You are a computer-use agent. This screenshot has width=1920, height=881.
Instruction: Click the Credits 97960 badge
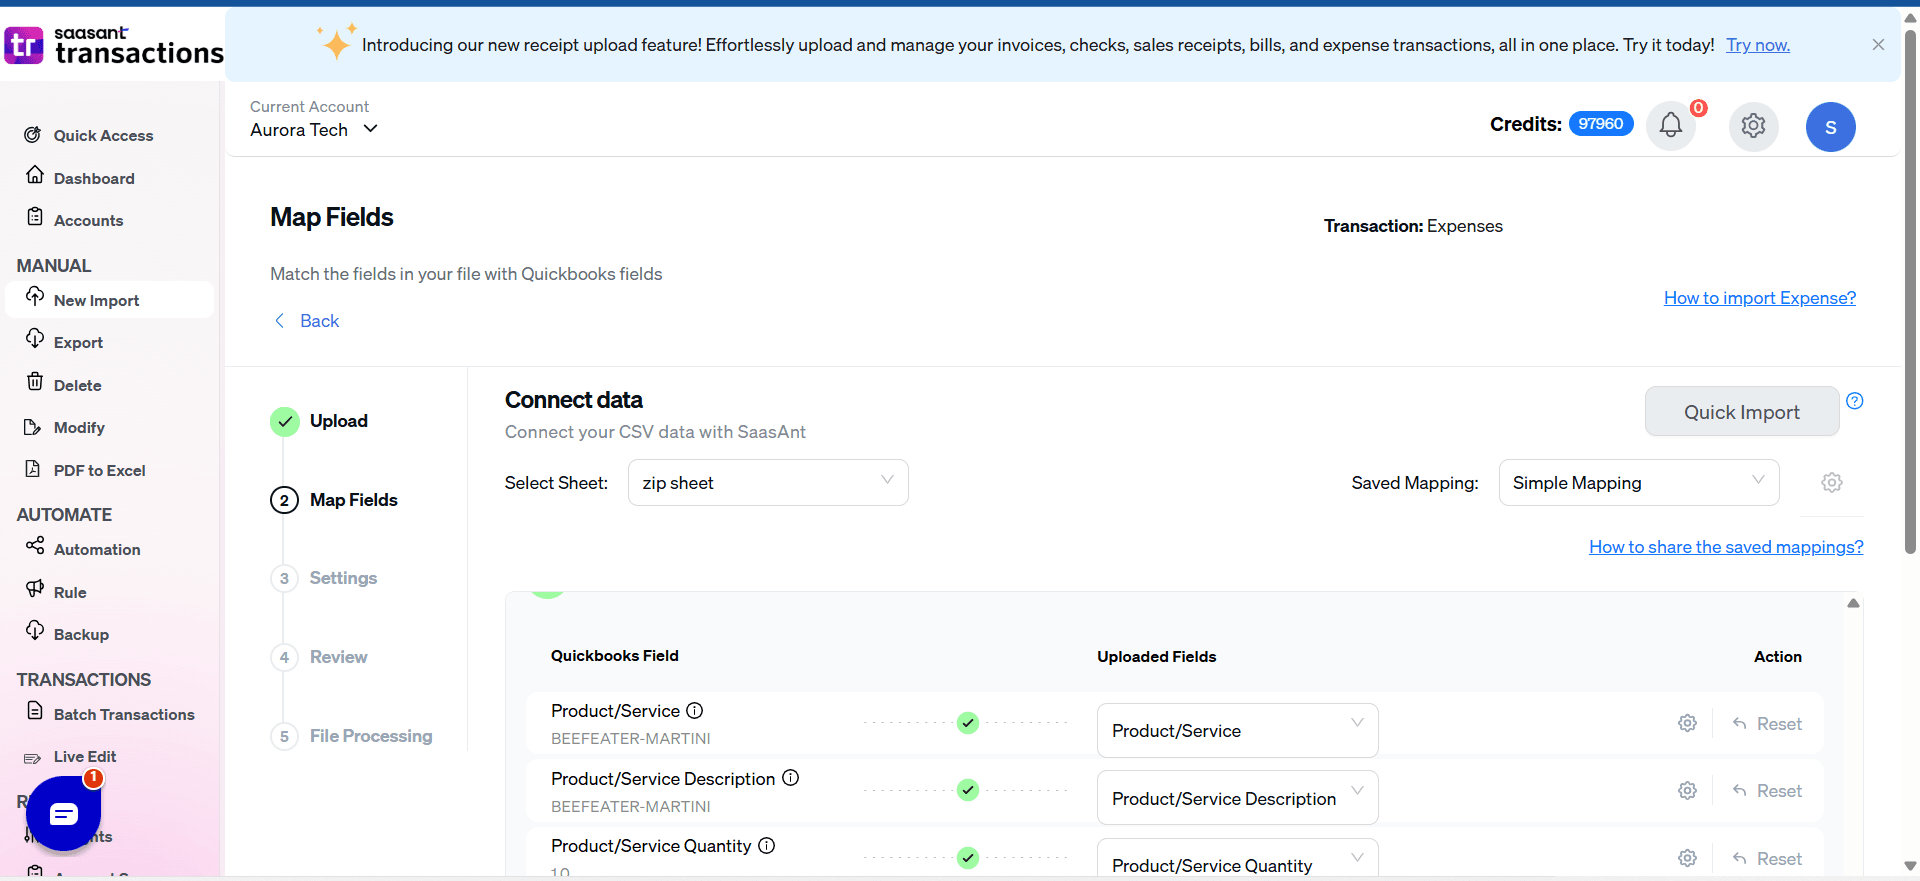coord(1601,124)
